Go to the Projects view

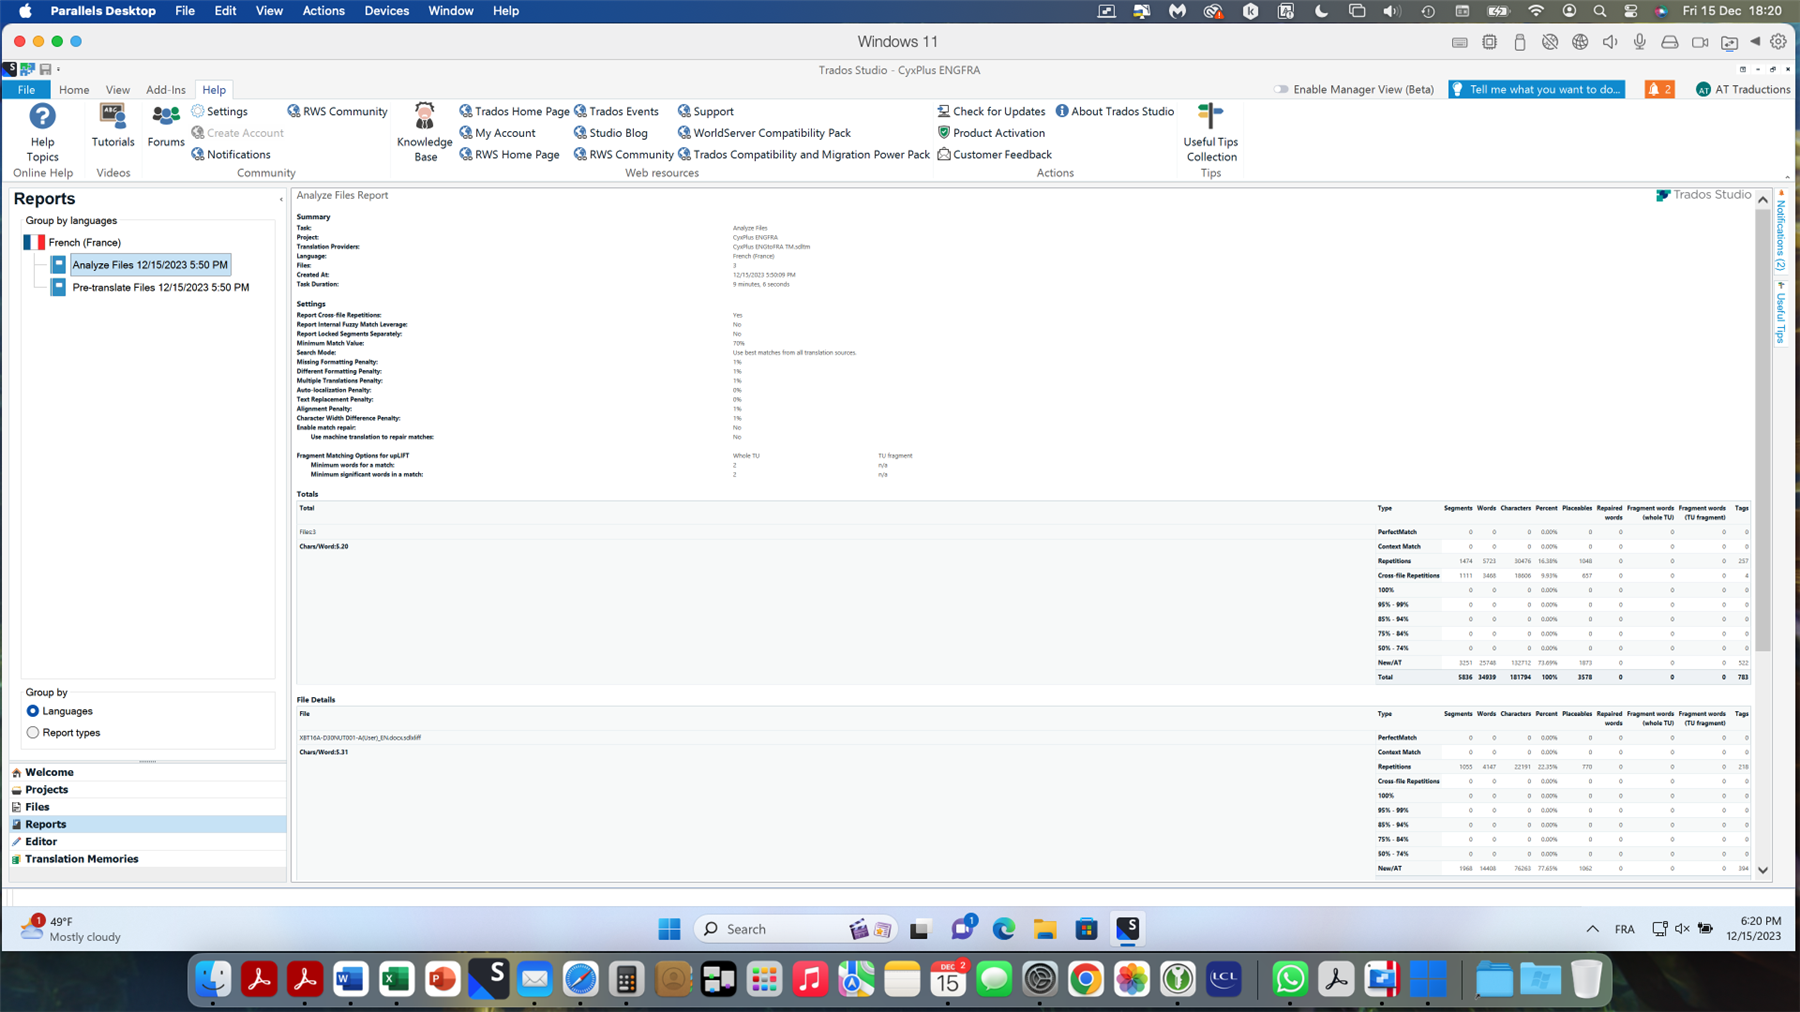pos(148,790)
